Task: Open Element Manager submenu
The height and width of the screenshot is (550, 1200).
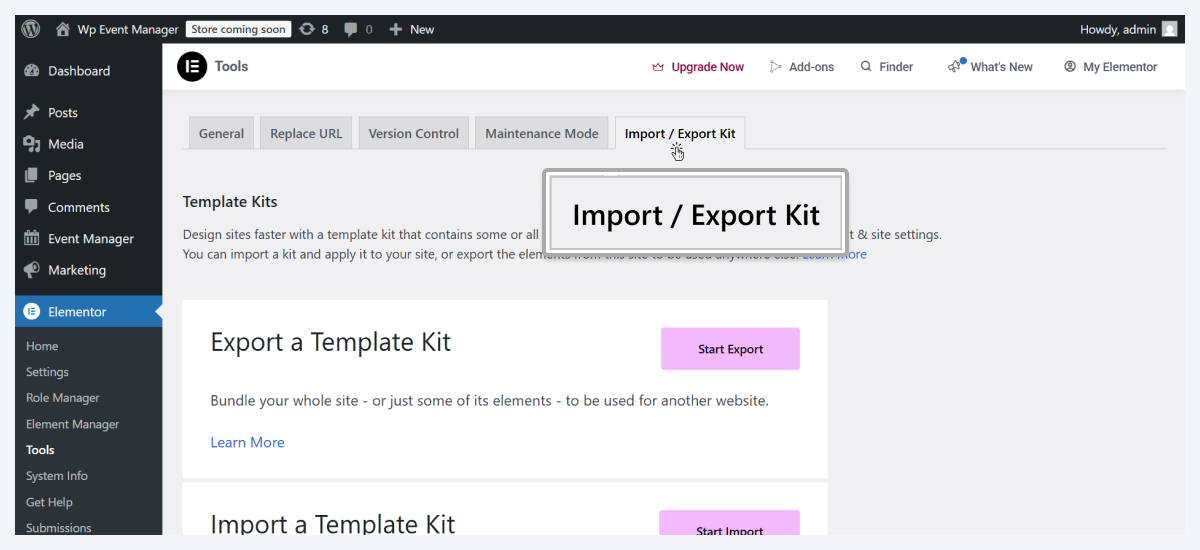Action: (72, 424)
